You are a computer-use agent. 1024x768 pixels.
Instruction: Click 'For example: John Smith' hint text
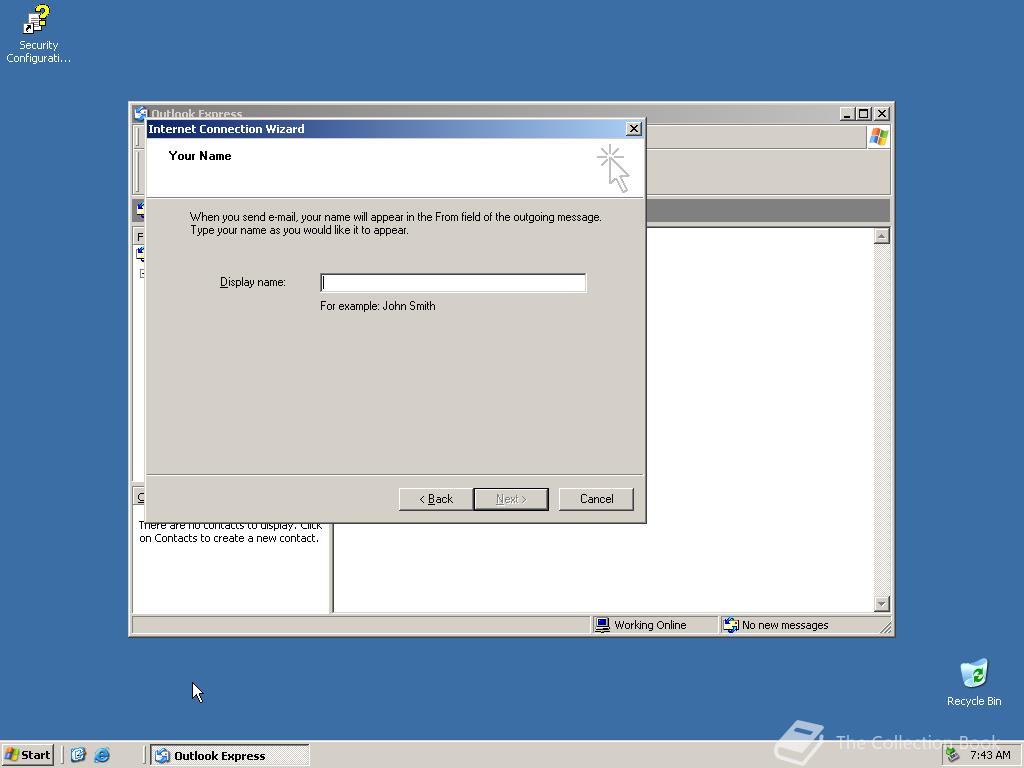tap(377, 306)
